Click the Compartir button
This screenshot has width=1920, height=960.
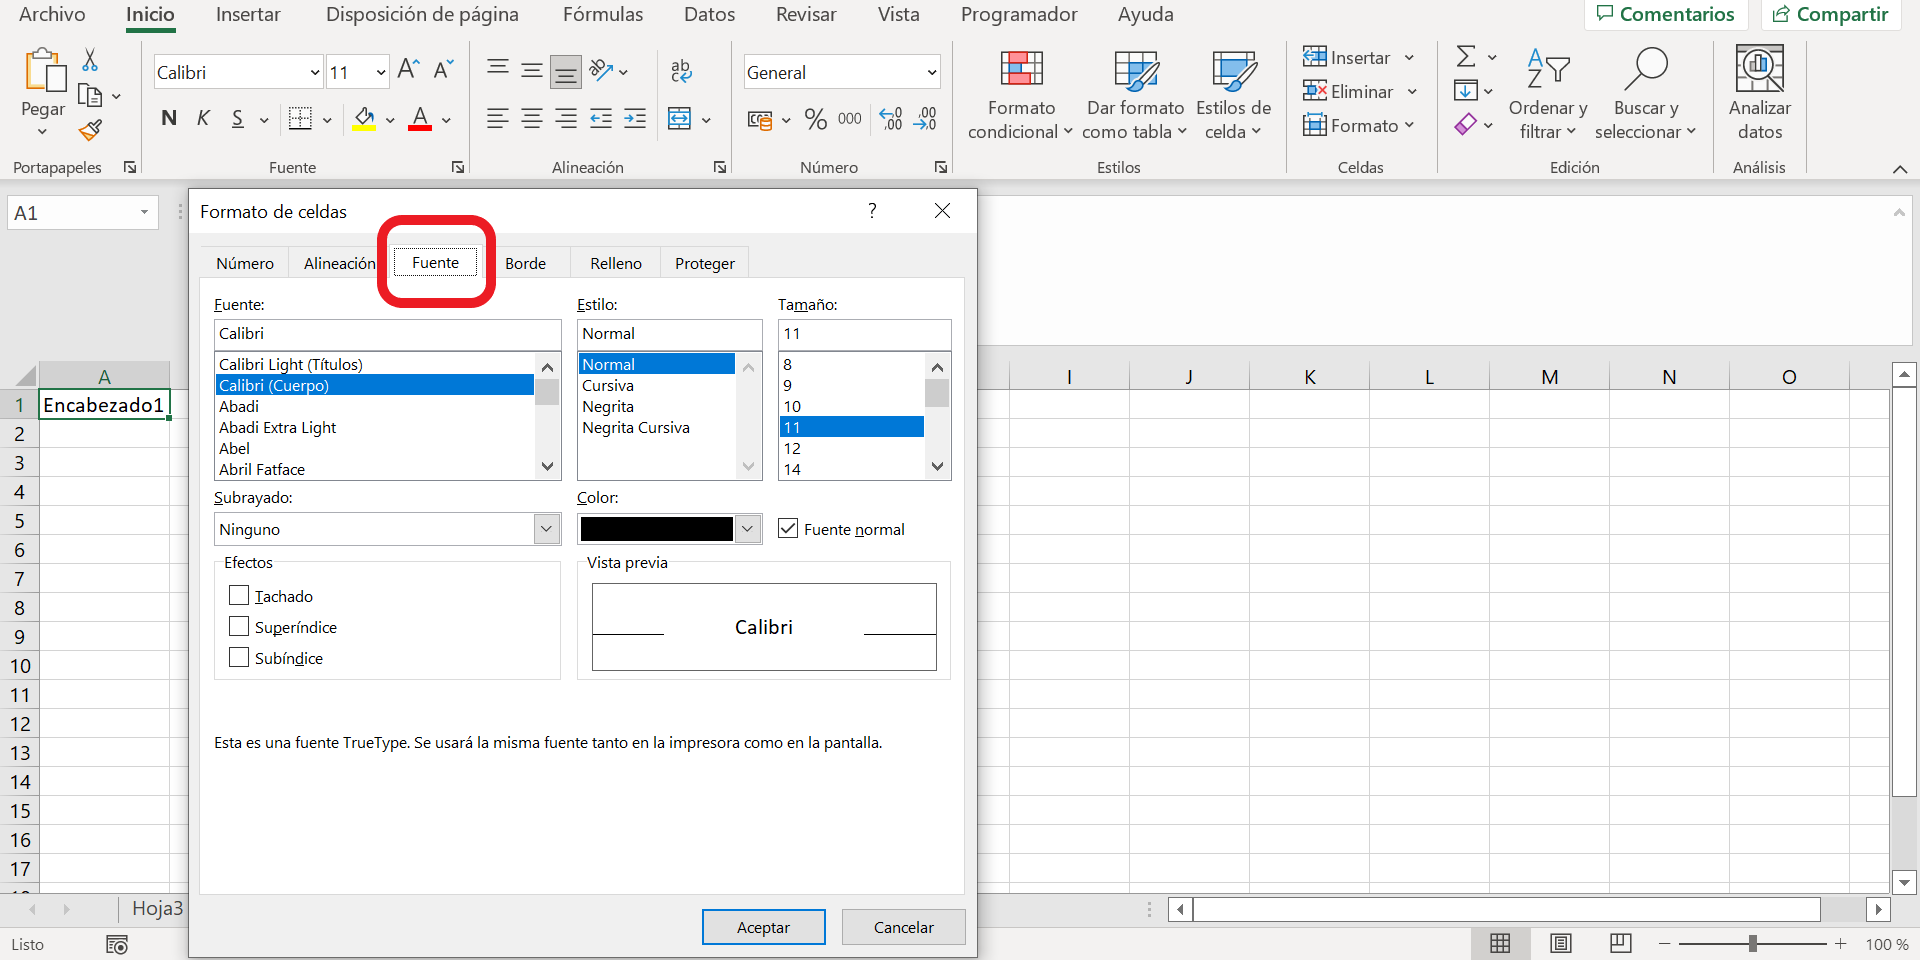1830,15
